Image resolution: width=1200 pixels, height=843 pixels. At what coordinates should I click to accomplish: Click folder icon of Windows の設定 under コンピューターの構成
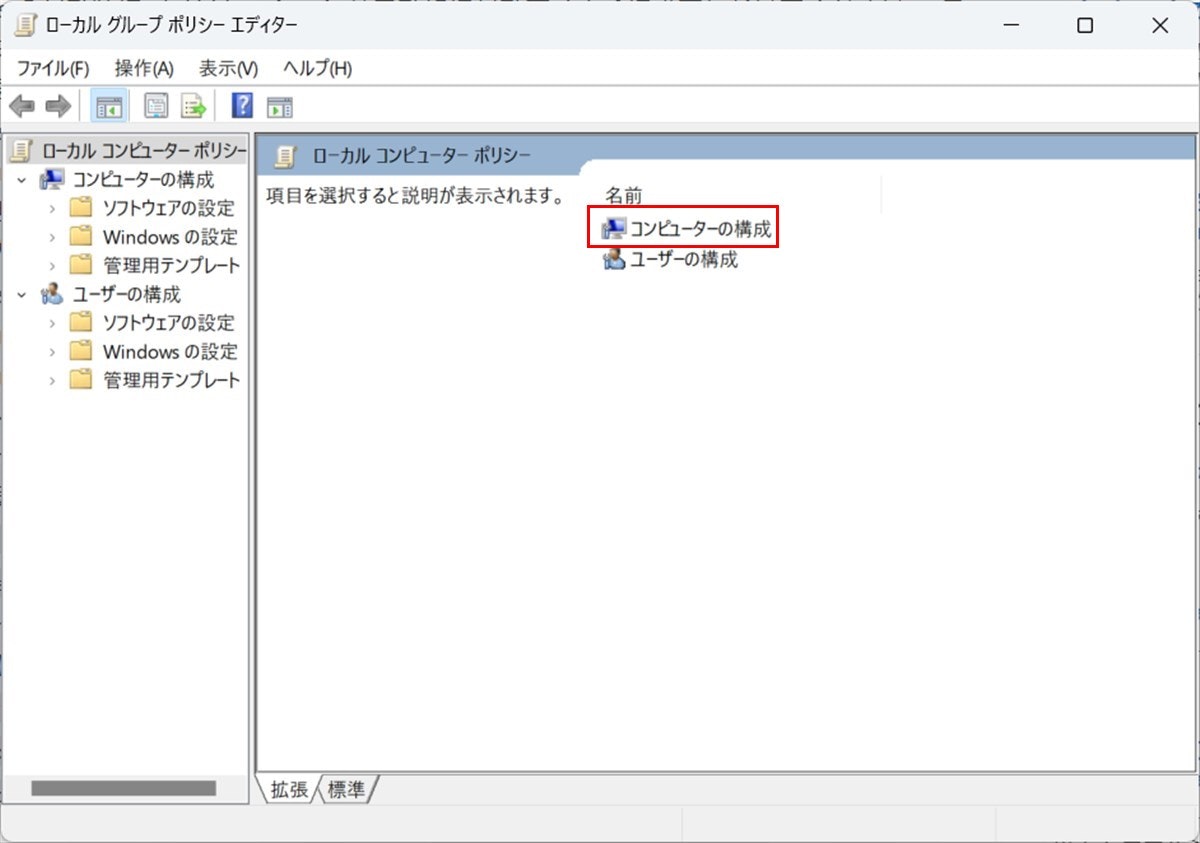tap(81, 237)
